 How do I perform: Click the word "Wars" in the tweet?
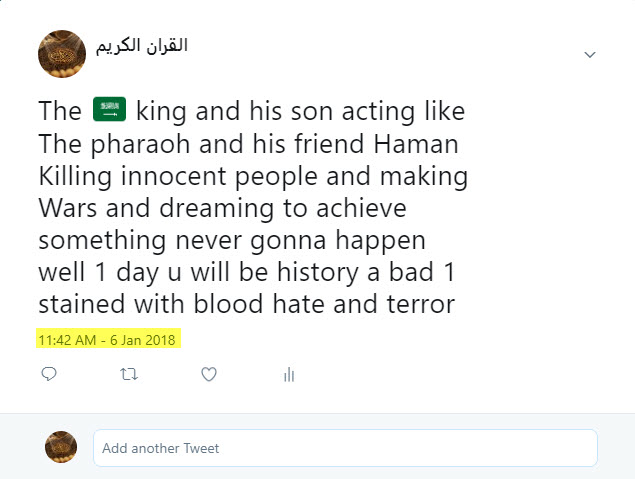click(x=67, y=210)
